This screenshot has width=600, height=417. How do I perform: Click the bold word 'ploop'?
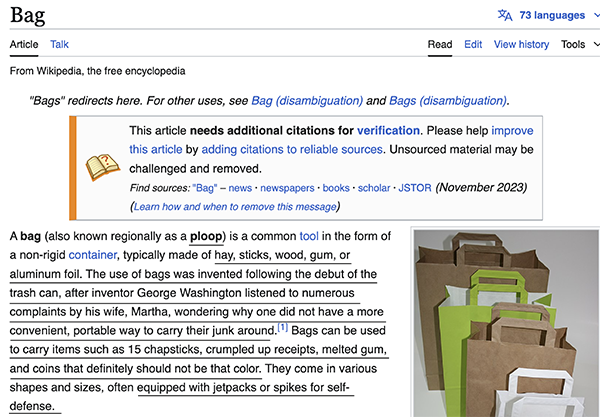point(206,236)
